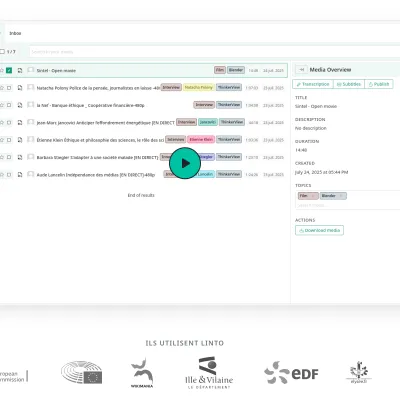This screenshot has width=400, height=400.
Task: Check the Étienne Klein row checkbox
Action: click(9, 140)
